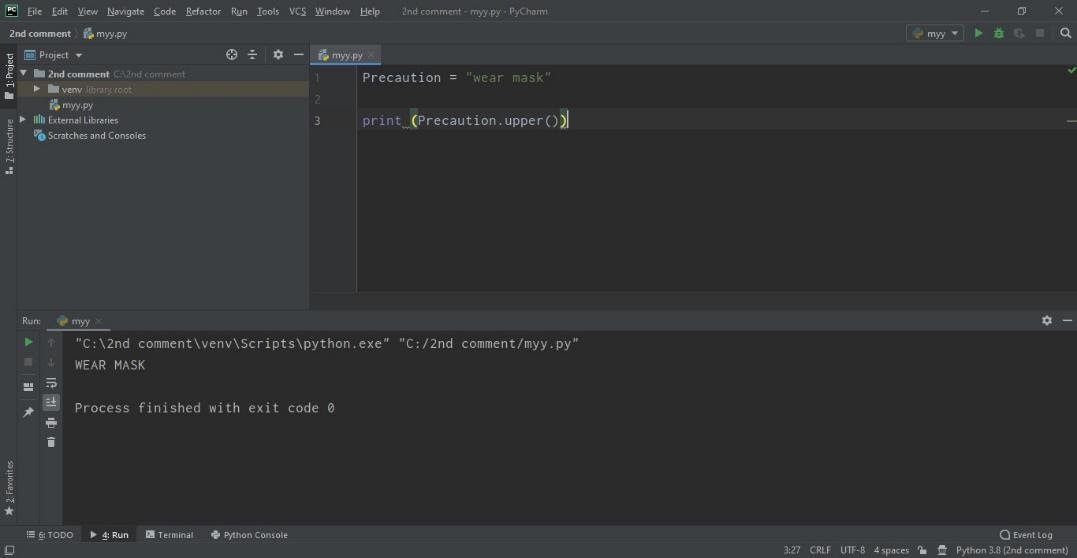
Task: Open the Python Console tool window
Action: tap(249, 535)
